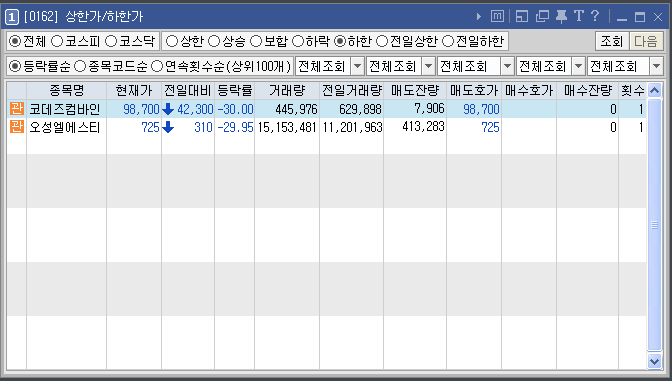Click the vertical scrollbar thumb
The image size is (672, 381).
654,225
